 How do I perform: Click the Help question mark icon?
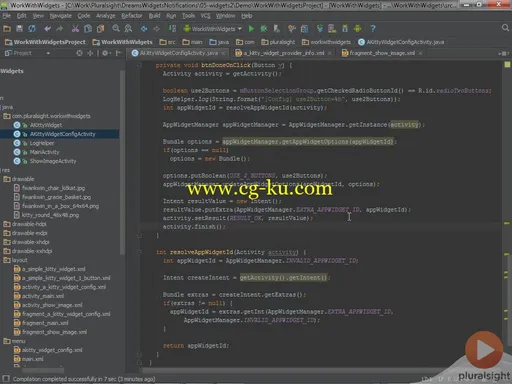(373, 29)
